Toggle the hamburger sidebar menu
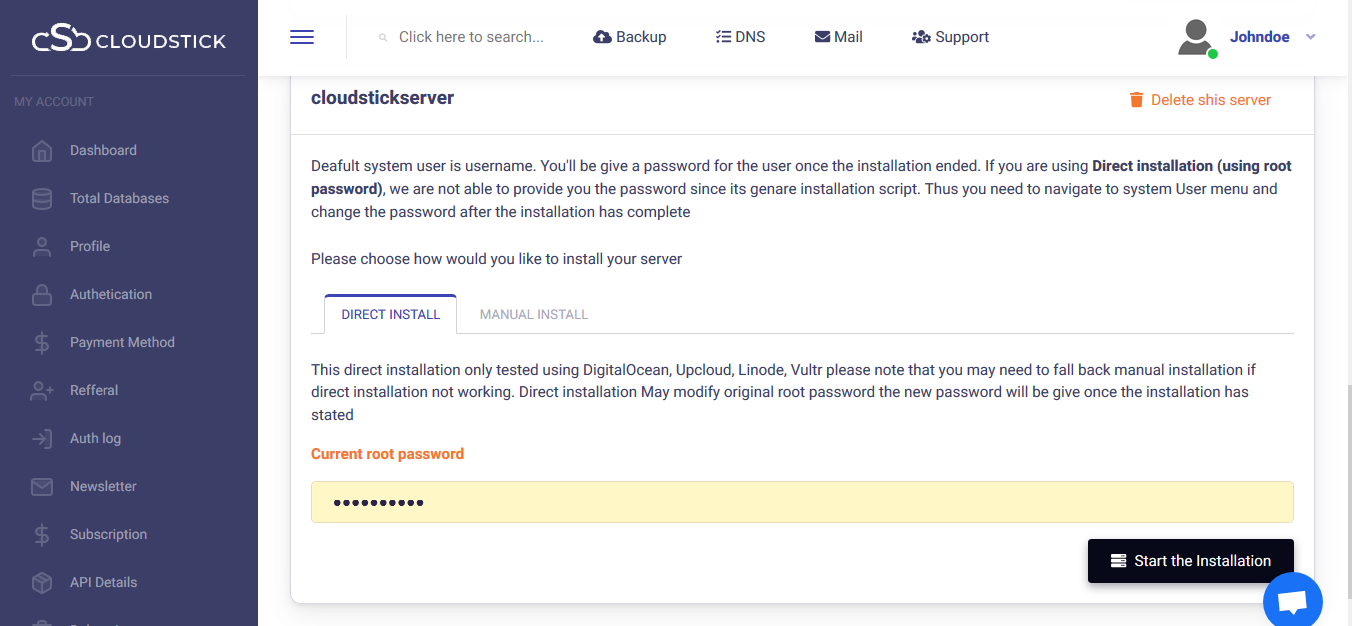 (x=302, y=37)
